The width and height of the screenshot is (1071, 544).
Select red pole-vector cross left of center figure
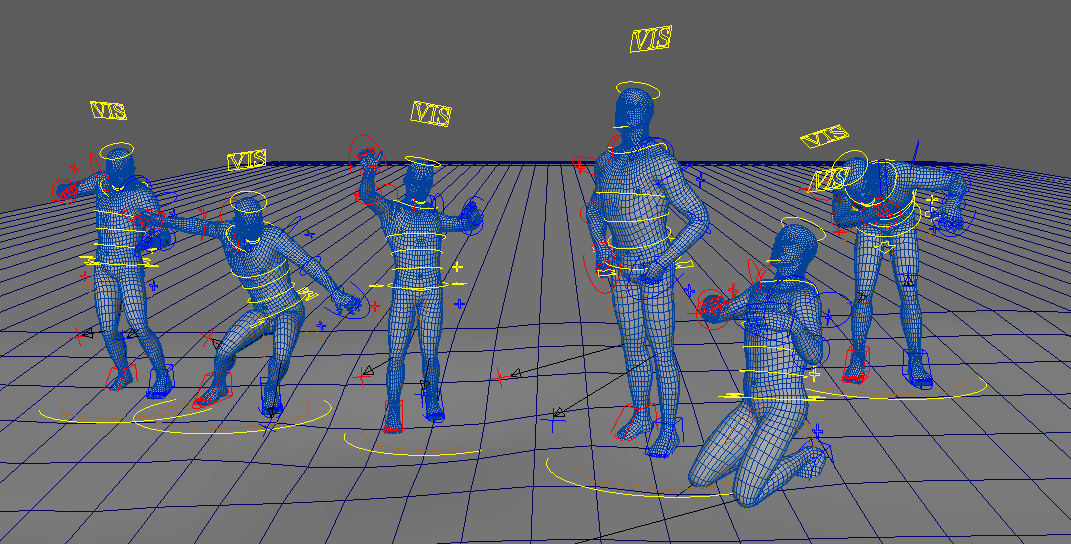pos(362,375)
